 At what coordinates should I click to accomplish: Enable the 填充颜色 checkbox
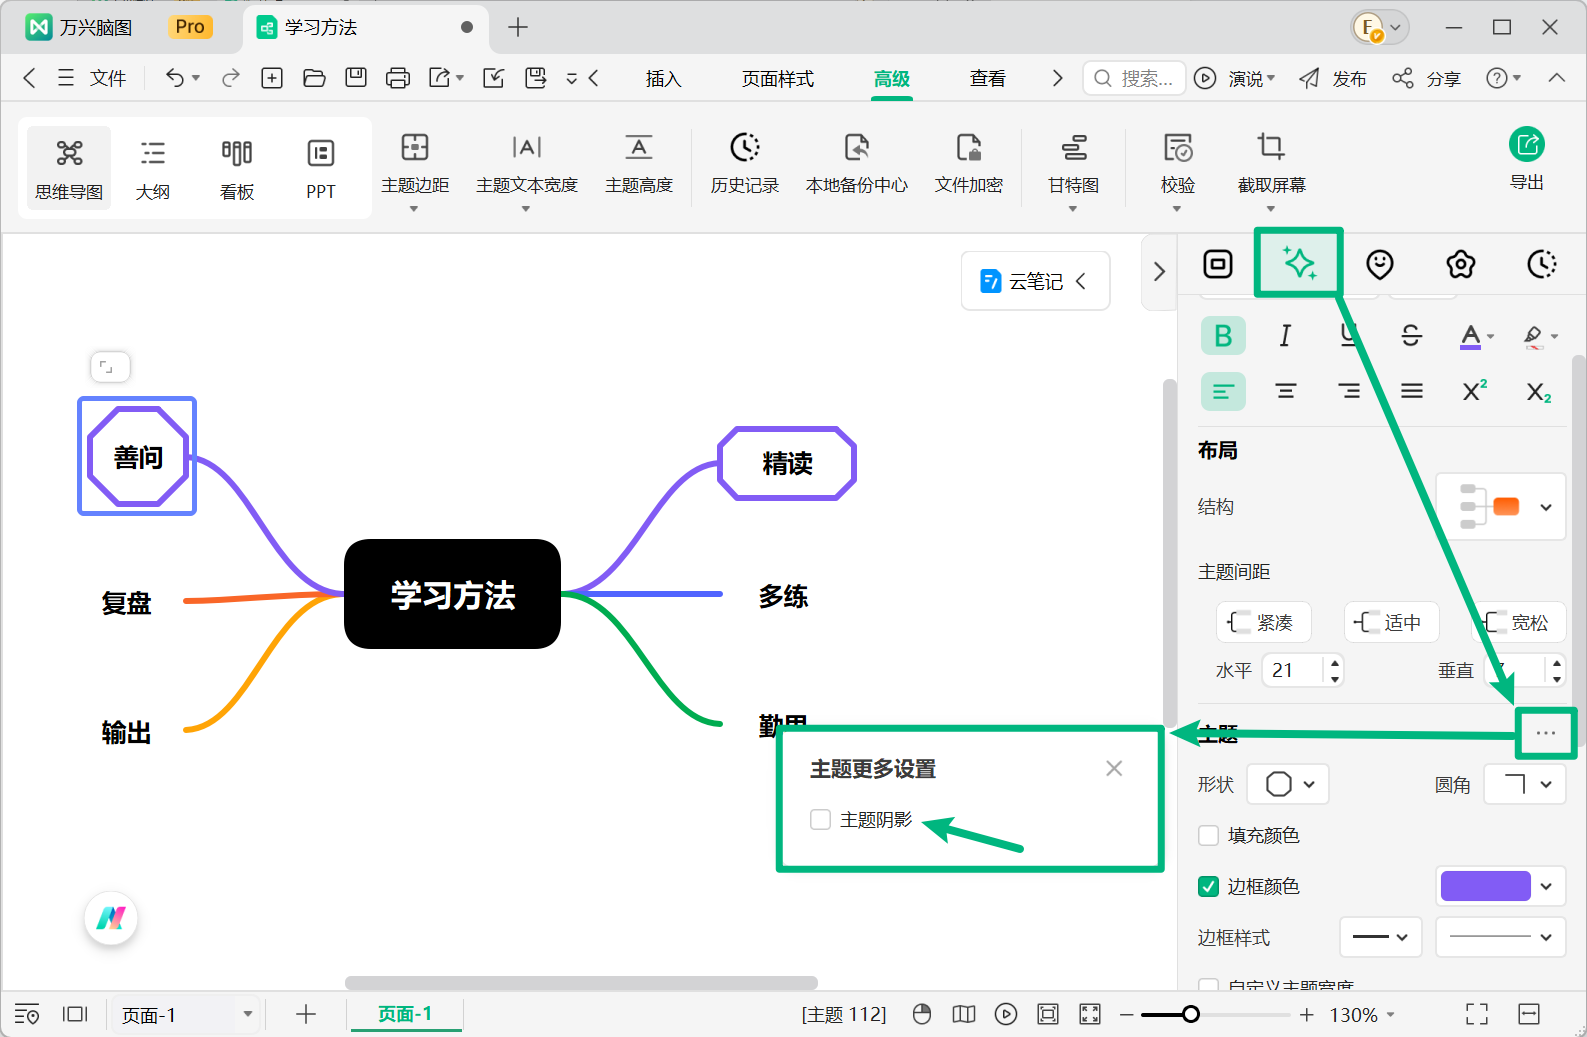[x=1209, y=835]
